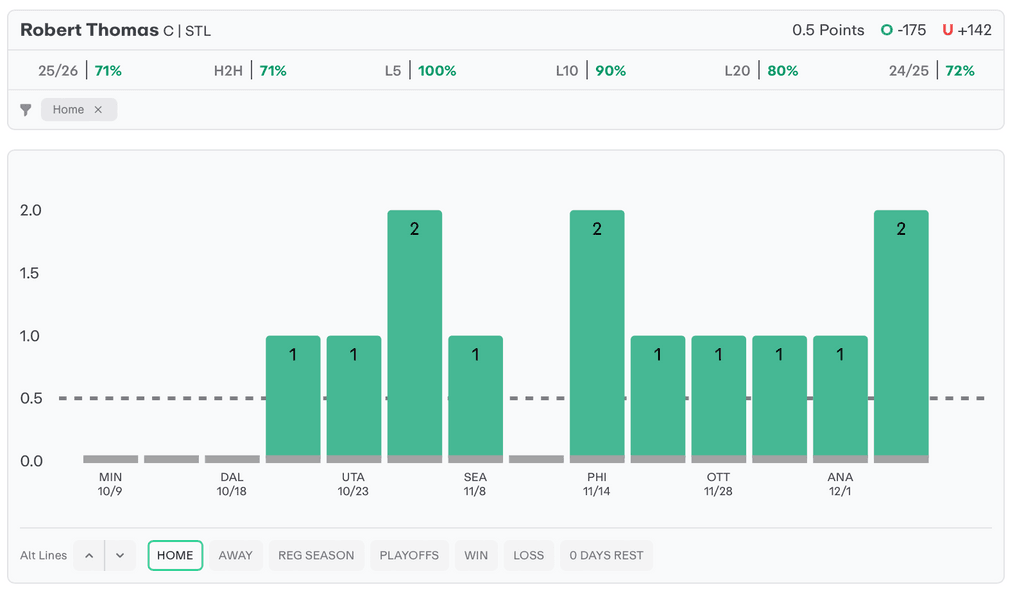Enable the REG SEASON filter
This screenshot has height=599, width=1024.
click(316, 556)
